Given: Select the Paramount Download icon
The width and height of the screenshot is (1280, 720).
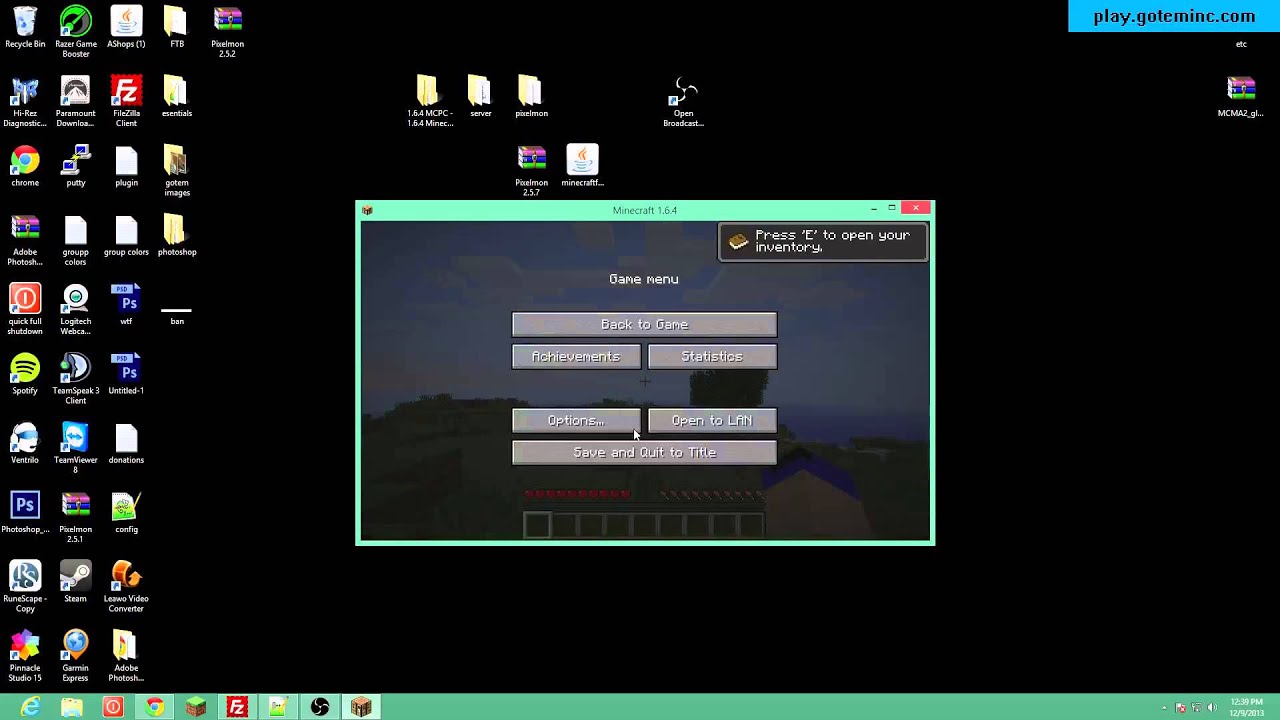Looking at the screenshot, I should point(75,102).
